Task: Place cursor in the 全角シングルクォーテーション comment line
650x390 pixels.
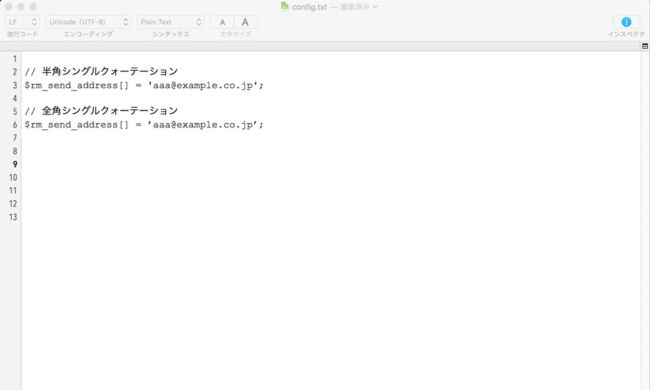Action: pos(101,111)
